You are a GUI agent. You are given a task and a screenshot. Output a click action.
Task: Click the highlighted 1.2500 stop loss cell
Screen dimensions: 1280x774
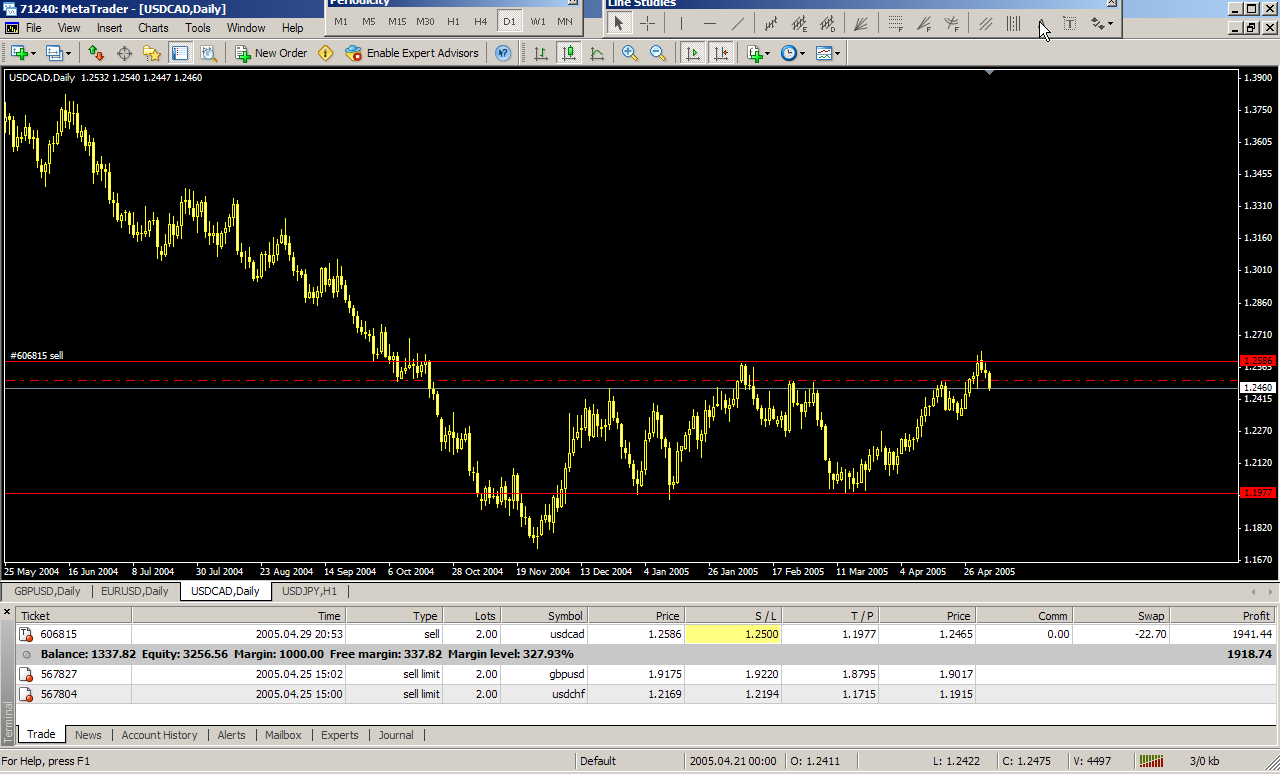tap(735, 634)
